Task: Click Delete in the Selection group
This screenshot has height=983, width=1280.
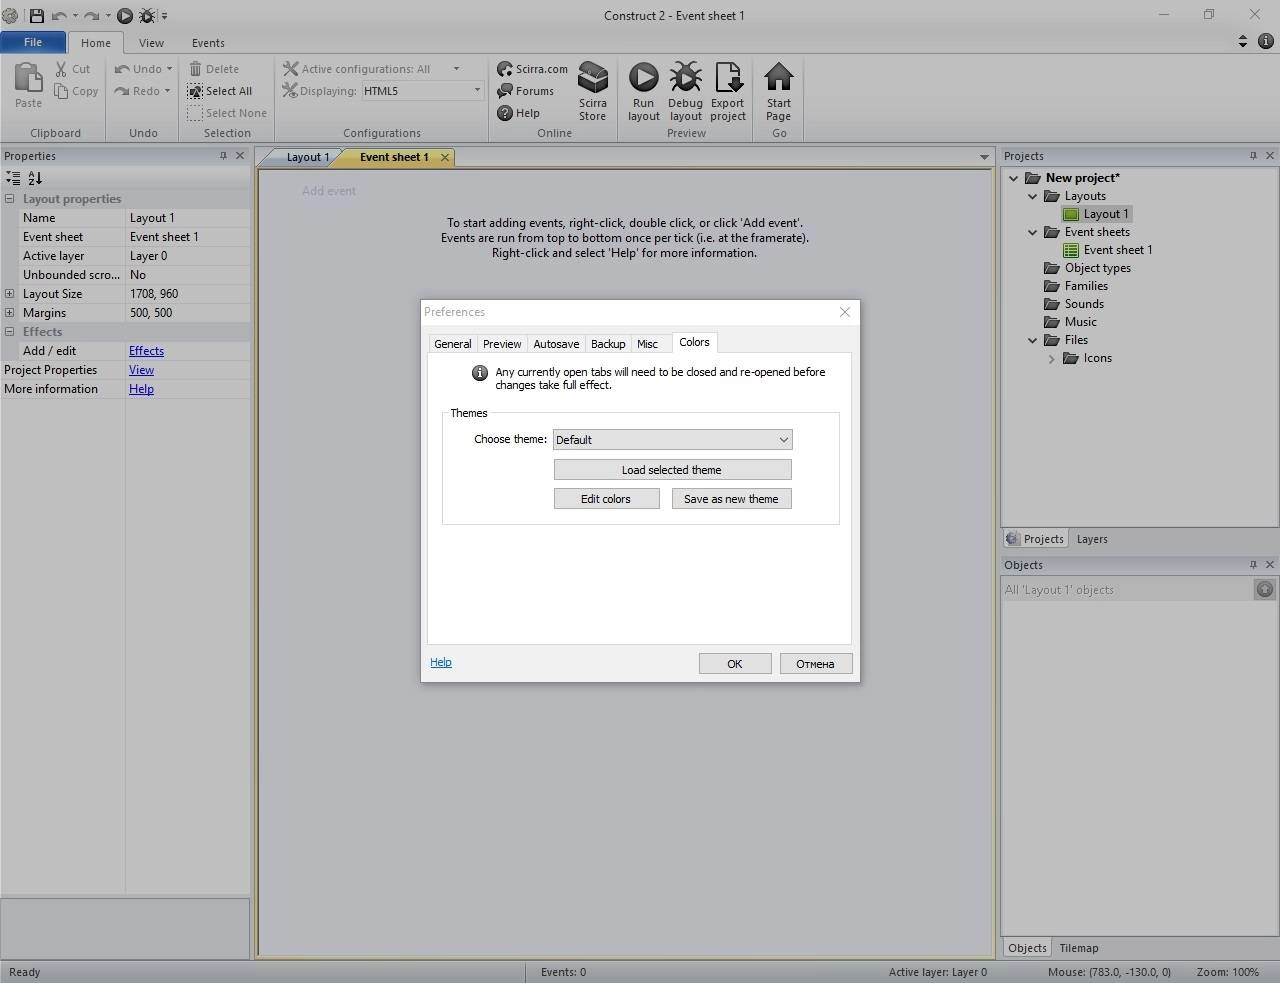Action: point(213,69)
